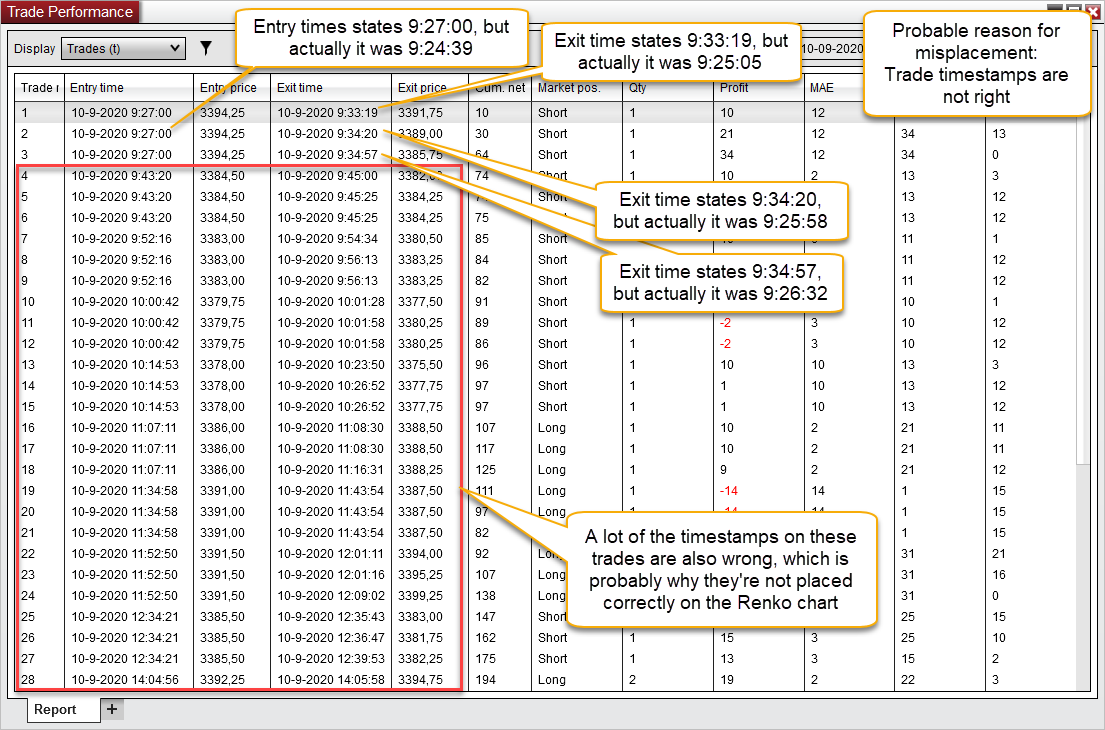Switch to the Report tab
Image resolution: width=1105 pixels, height=730 pixels.
click(x=62, y=709)
